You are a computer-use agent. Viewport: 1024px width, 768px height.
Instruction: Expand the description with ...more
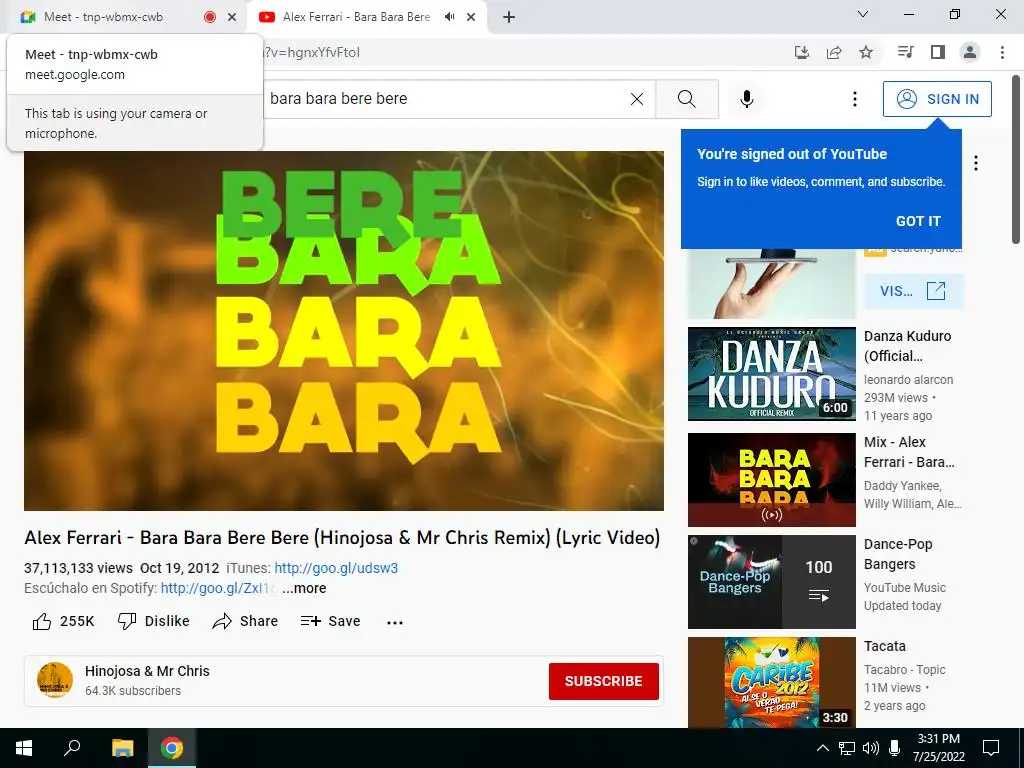coord(304,588)
